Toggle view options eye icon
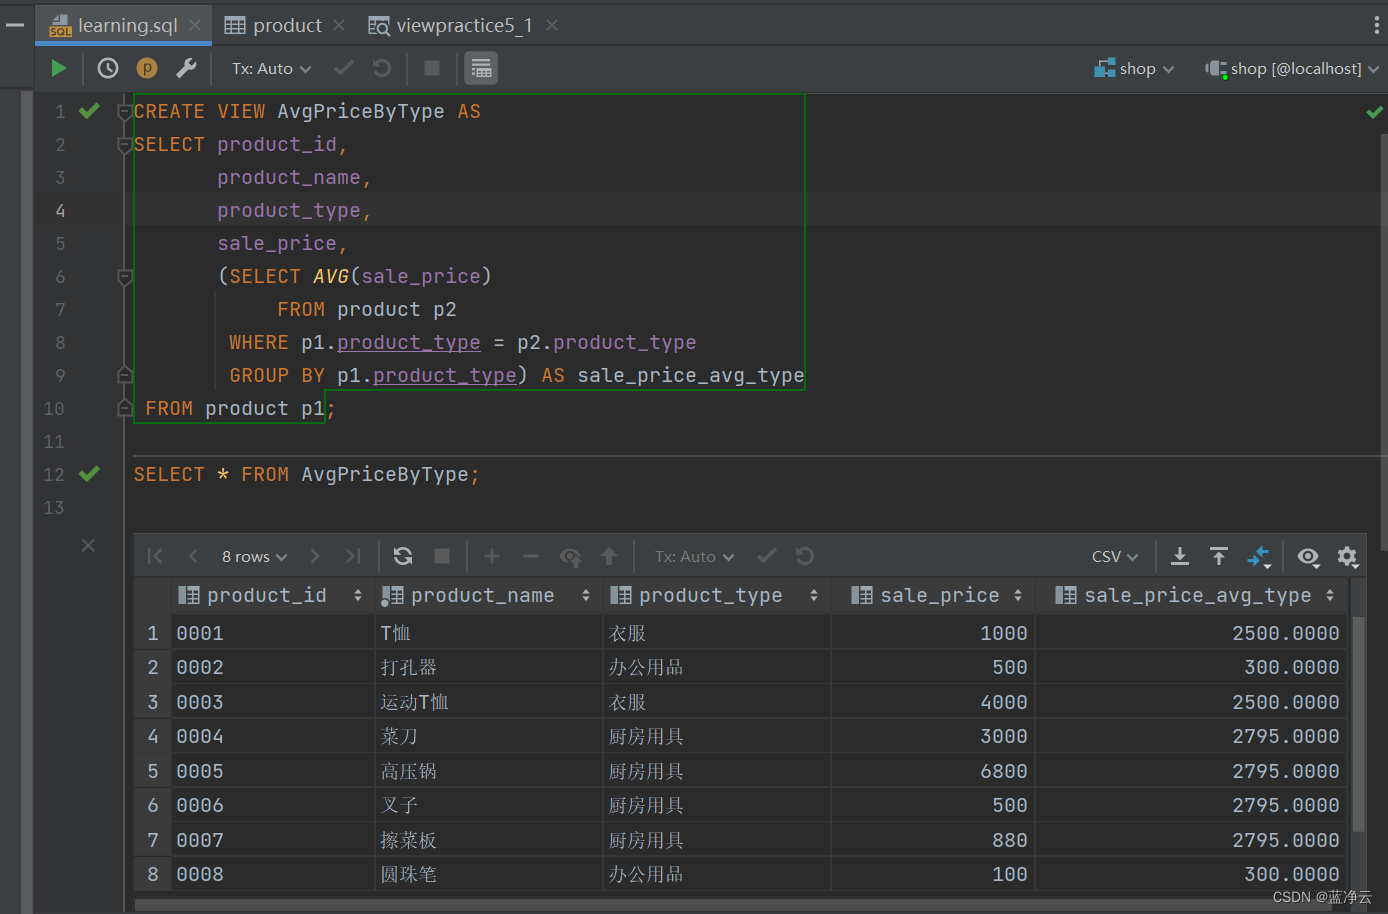This screenshot has width=1388, height=914. [1308, 556]
